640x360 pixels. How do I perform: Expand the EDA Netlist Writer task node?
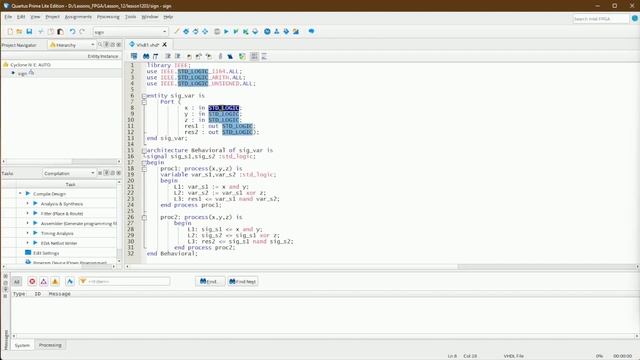point(28,243)
